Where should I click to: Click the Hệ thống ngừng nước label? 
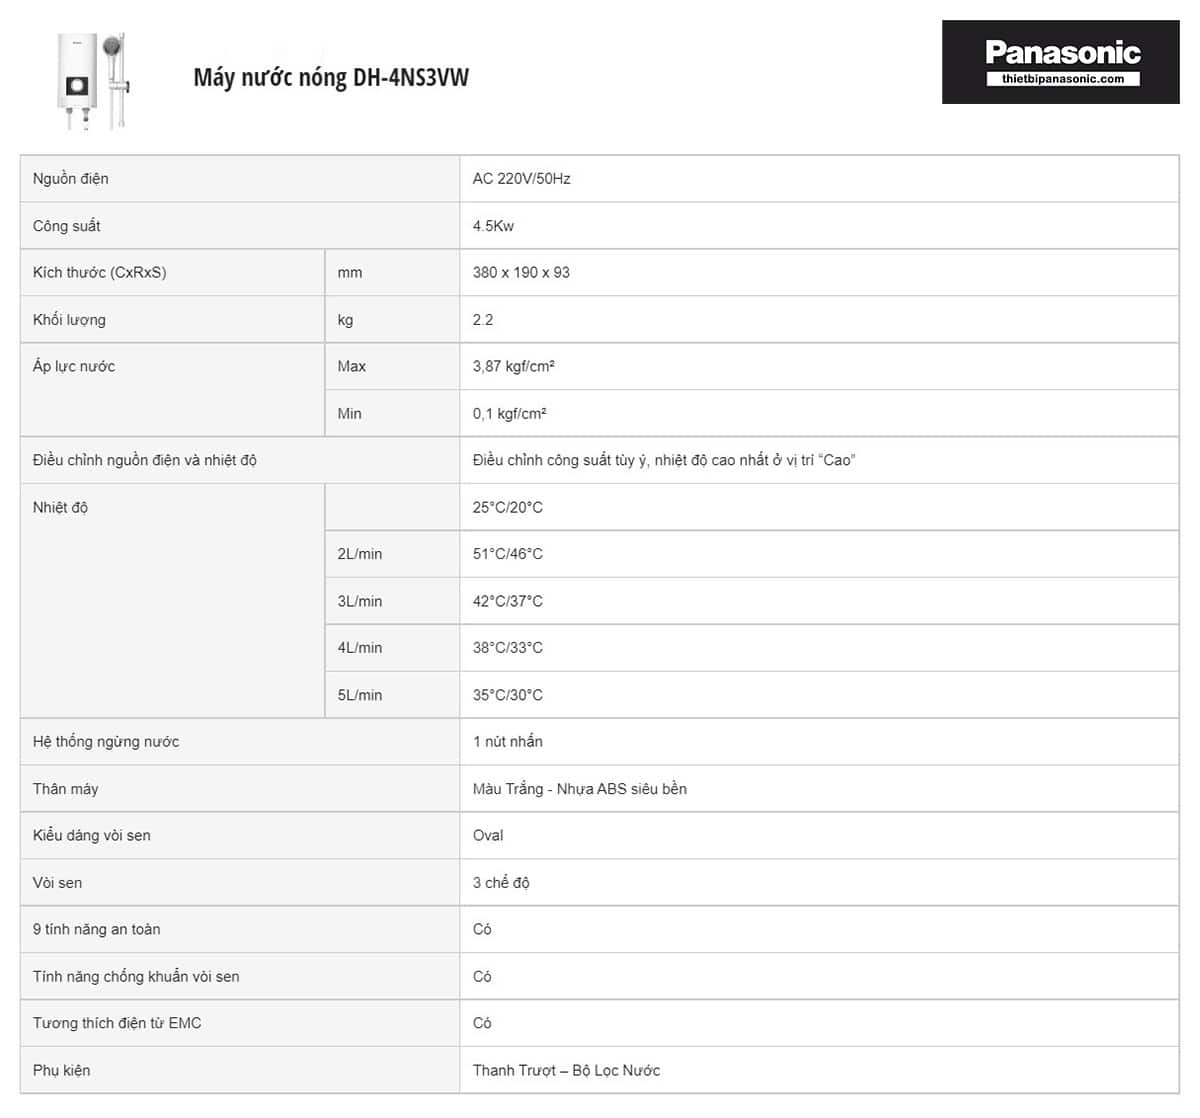pyautogui.click(x=106, y=742)
